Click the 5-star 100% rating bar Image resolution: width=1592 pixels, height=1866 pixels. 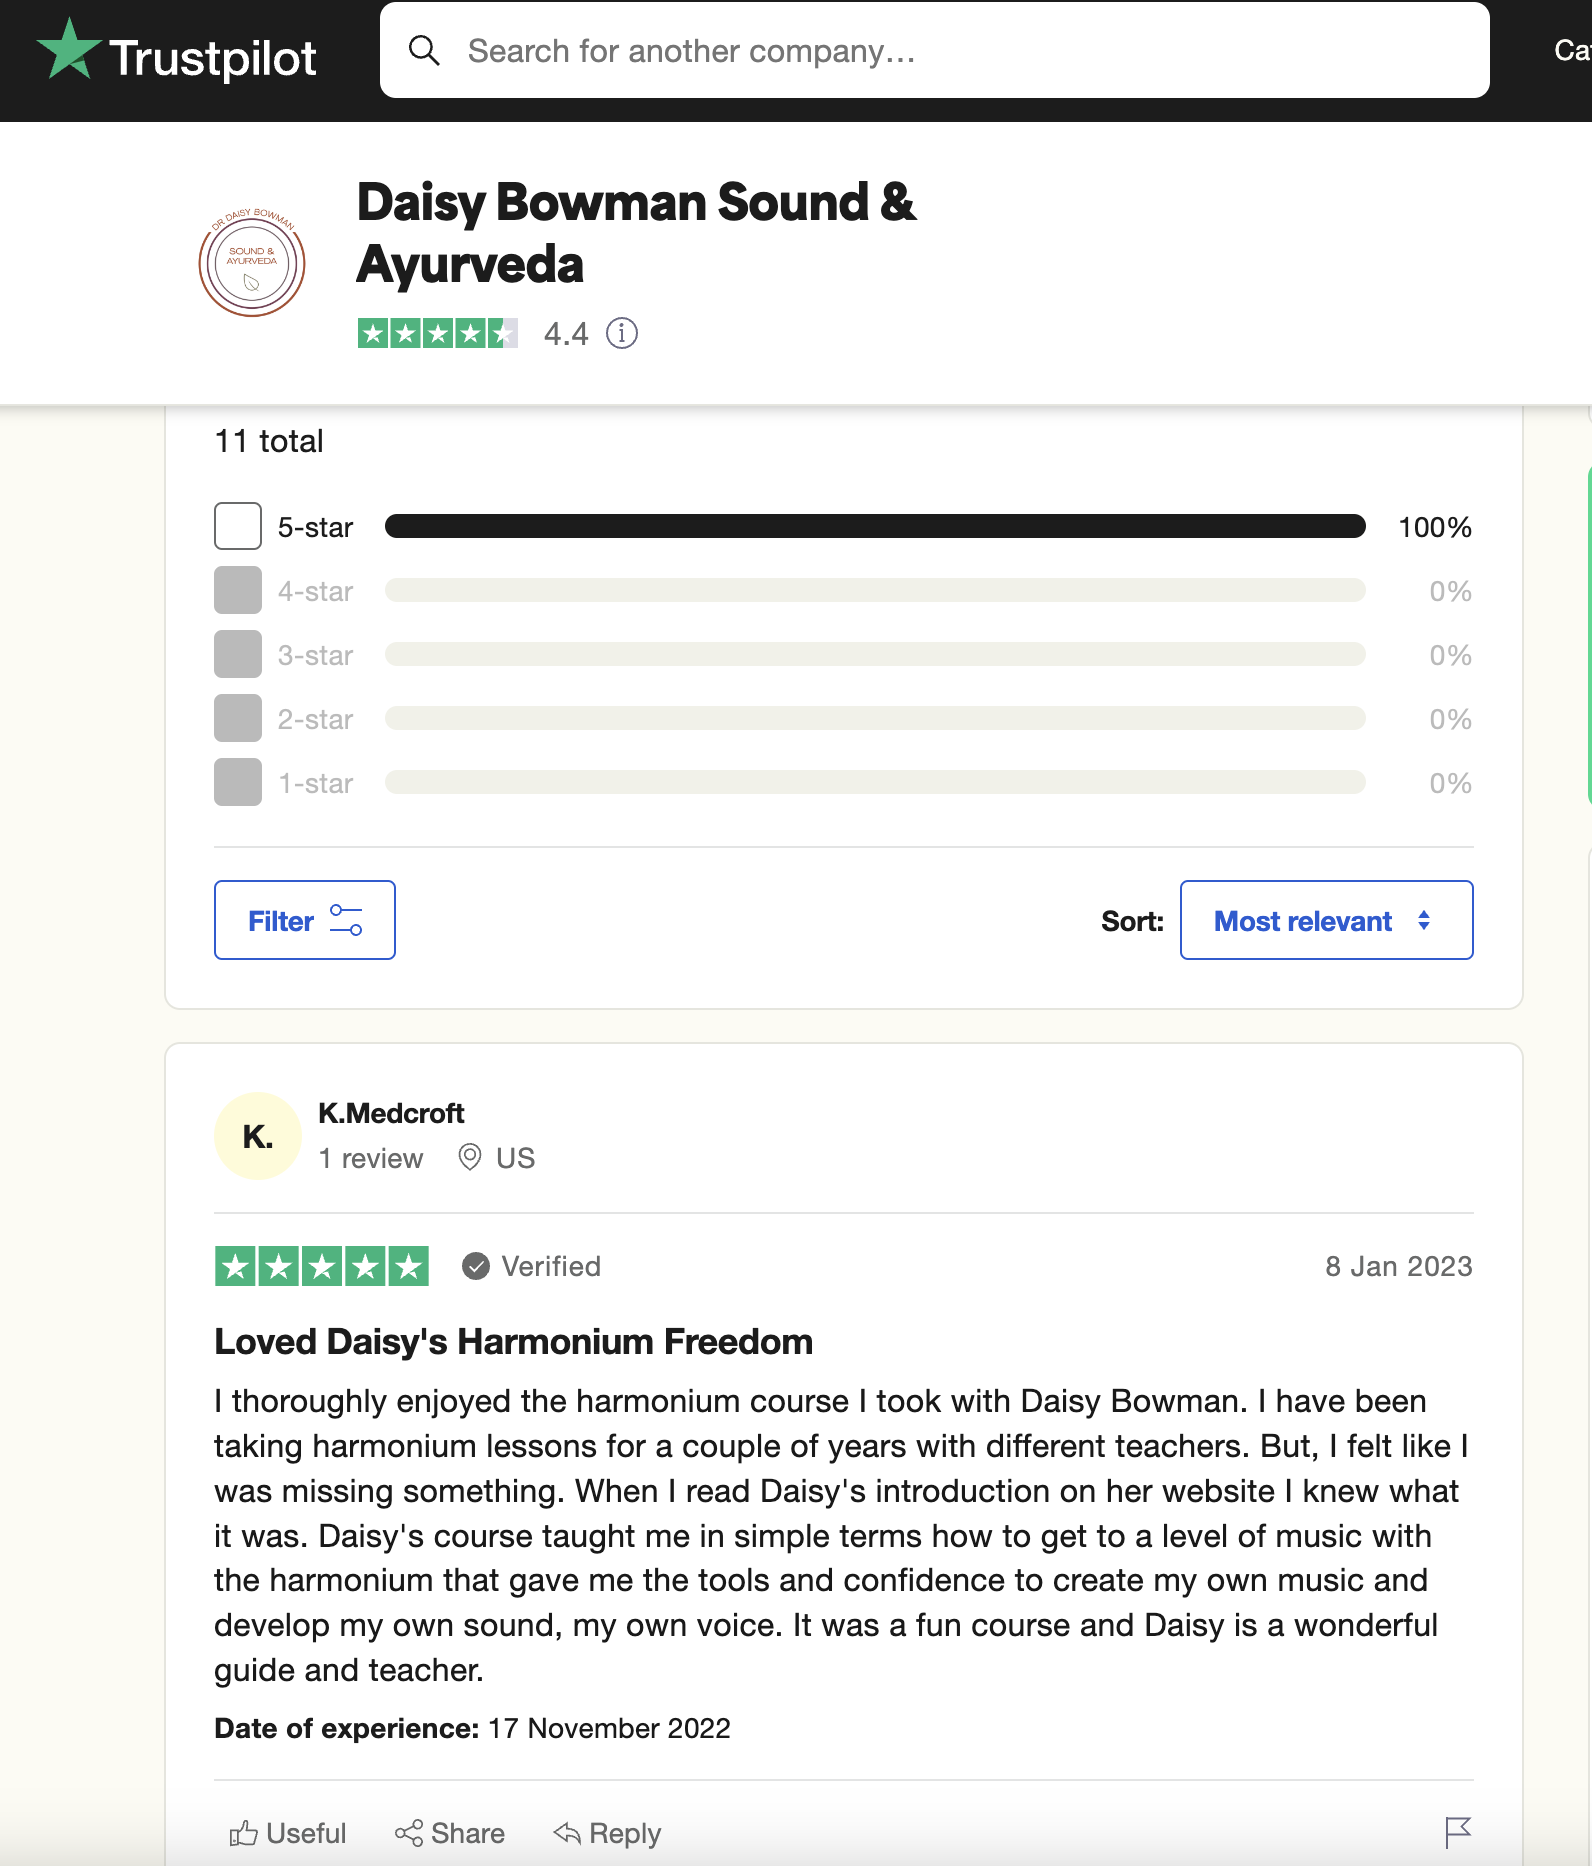pyautogui.click(x=875, y=526)
